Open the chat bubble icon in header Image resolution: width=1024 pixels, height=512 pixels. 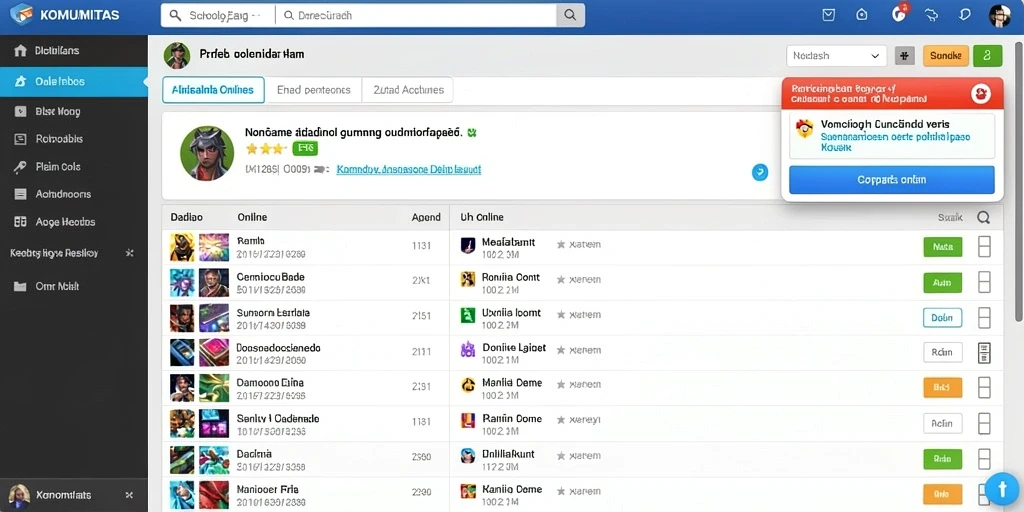point(965,15)
